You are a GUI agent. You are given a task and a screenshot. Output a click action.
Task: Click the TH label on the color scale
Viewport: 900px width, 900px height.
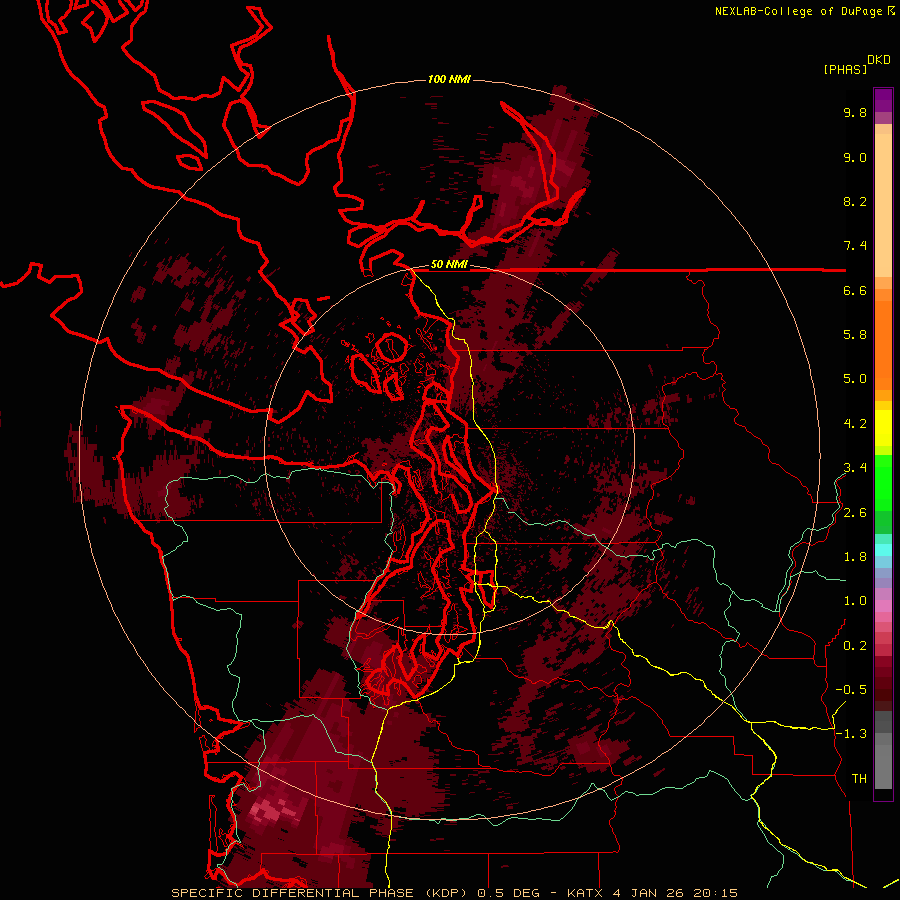point(859,779)
